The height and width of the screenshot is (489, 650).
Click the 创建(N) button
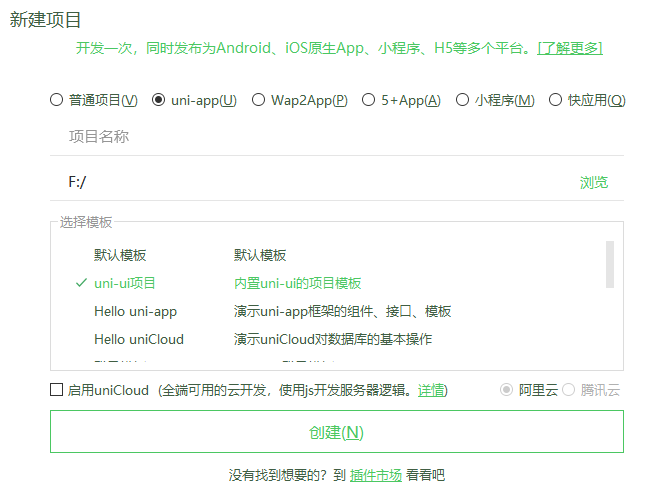click(337, 431)
